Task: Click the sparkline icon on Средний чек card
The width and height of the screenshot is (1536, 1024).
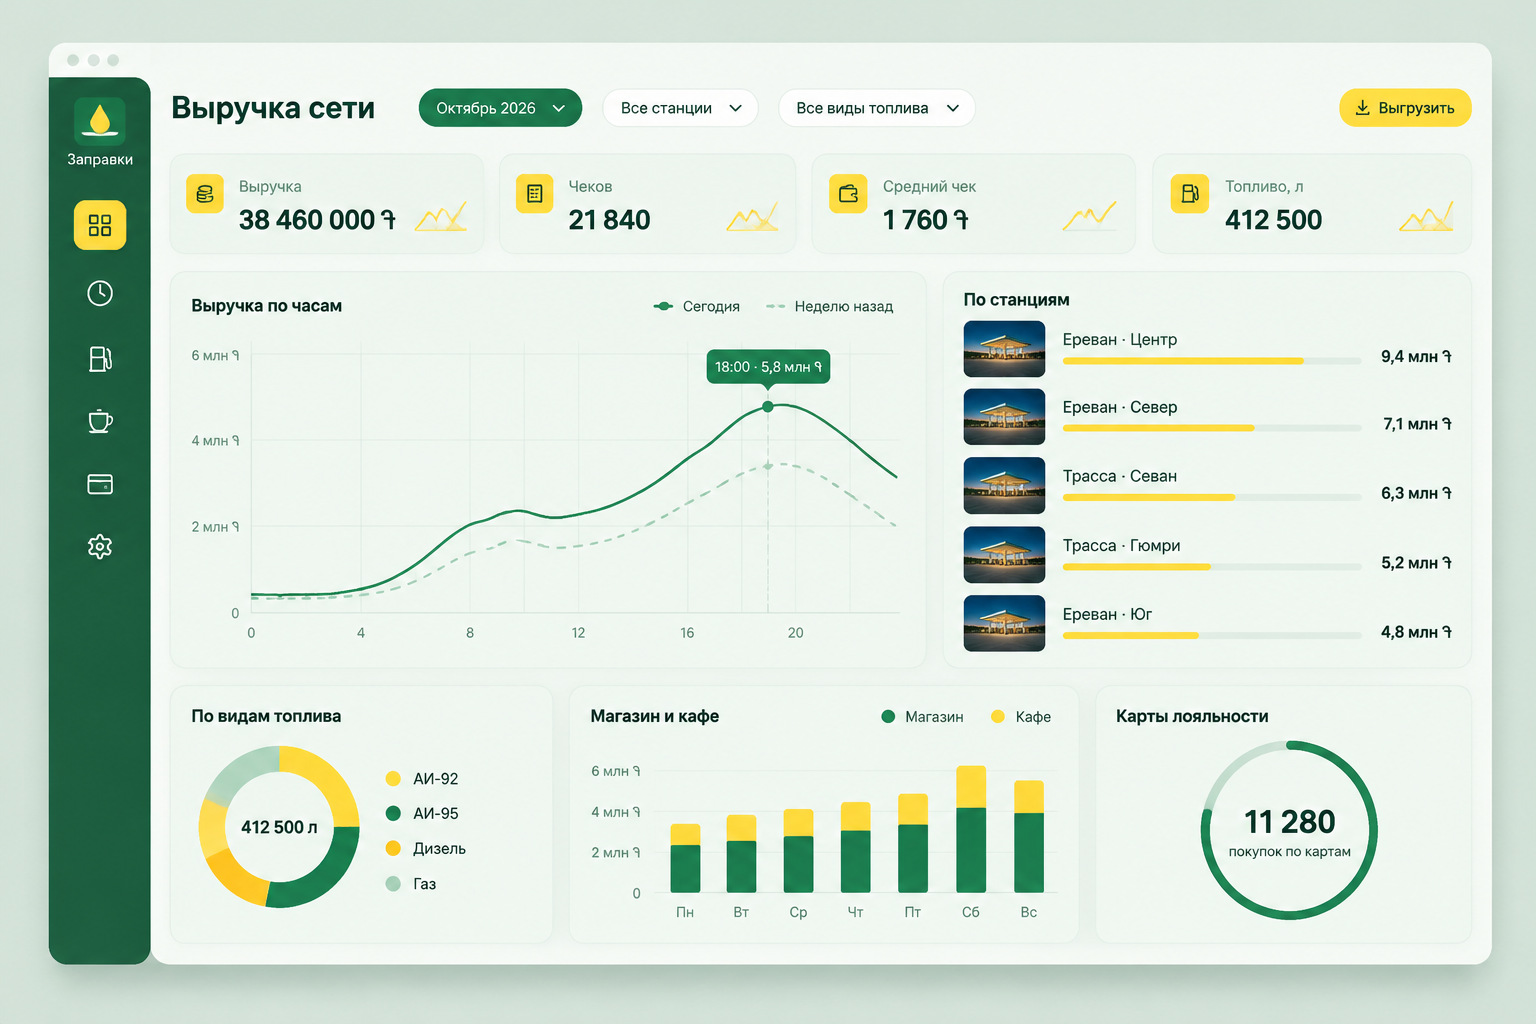Action: (1090, 217)
